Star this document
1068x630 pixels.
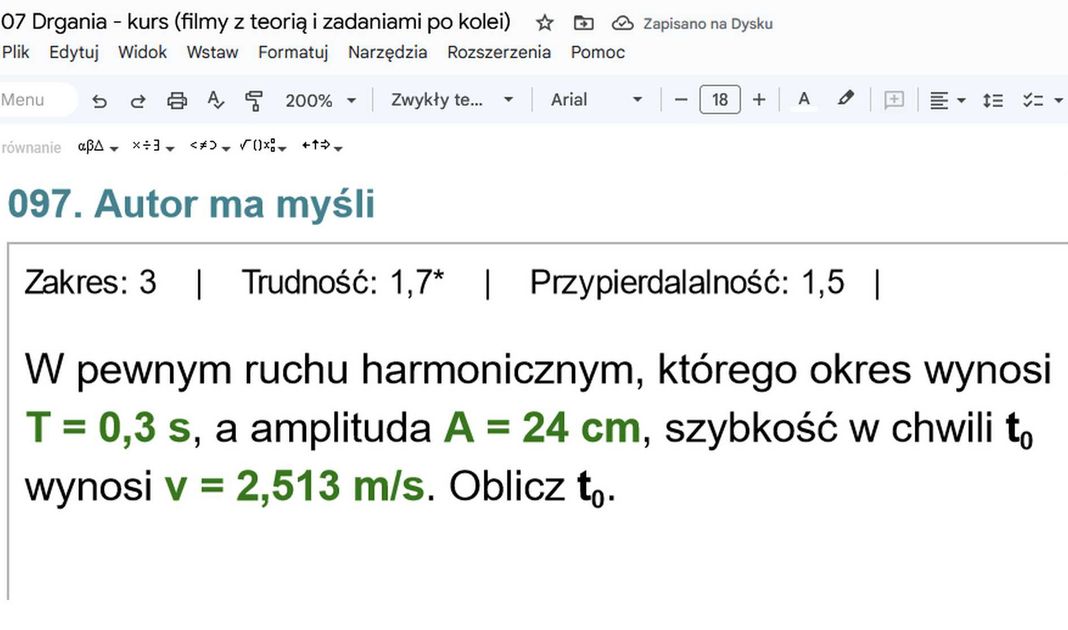tap(545, 23)
